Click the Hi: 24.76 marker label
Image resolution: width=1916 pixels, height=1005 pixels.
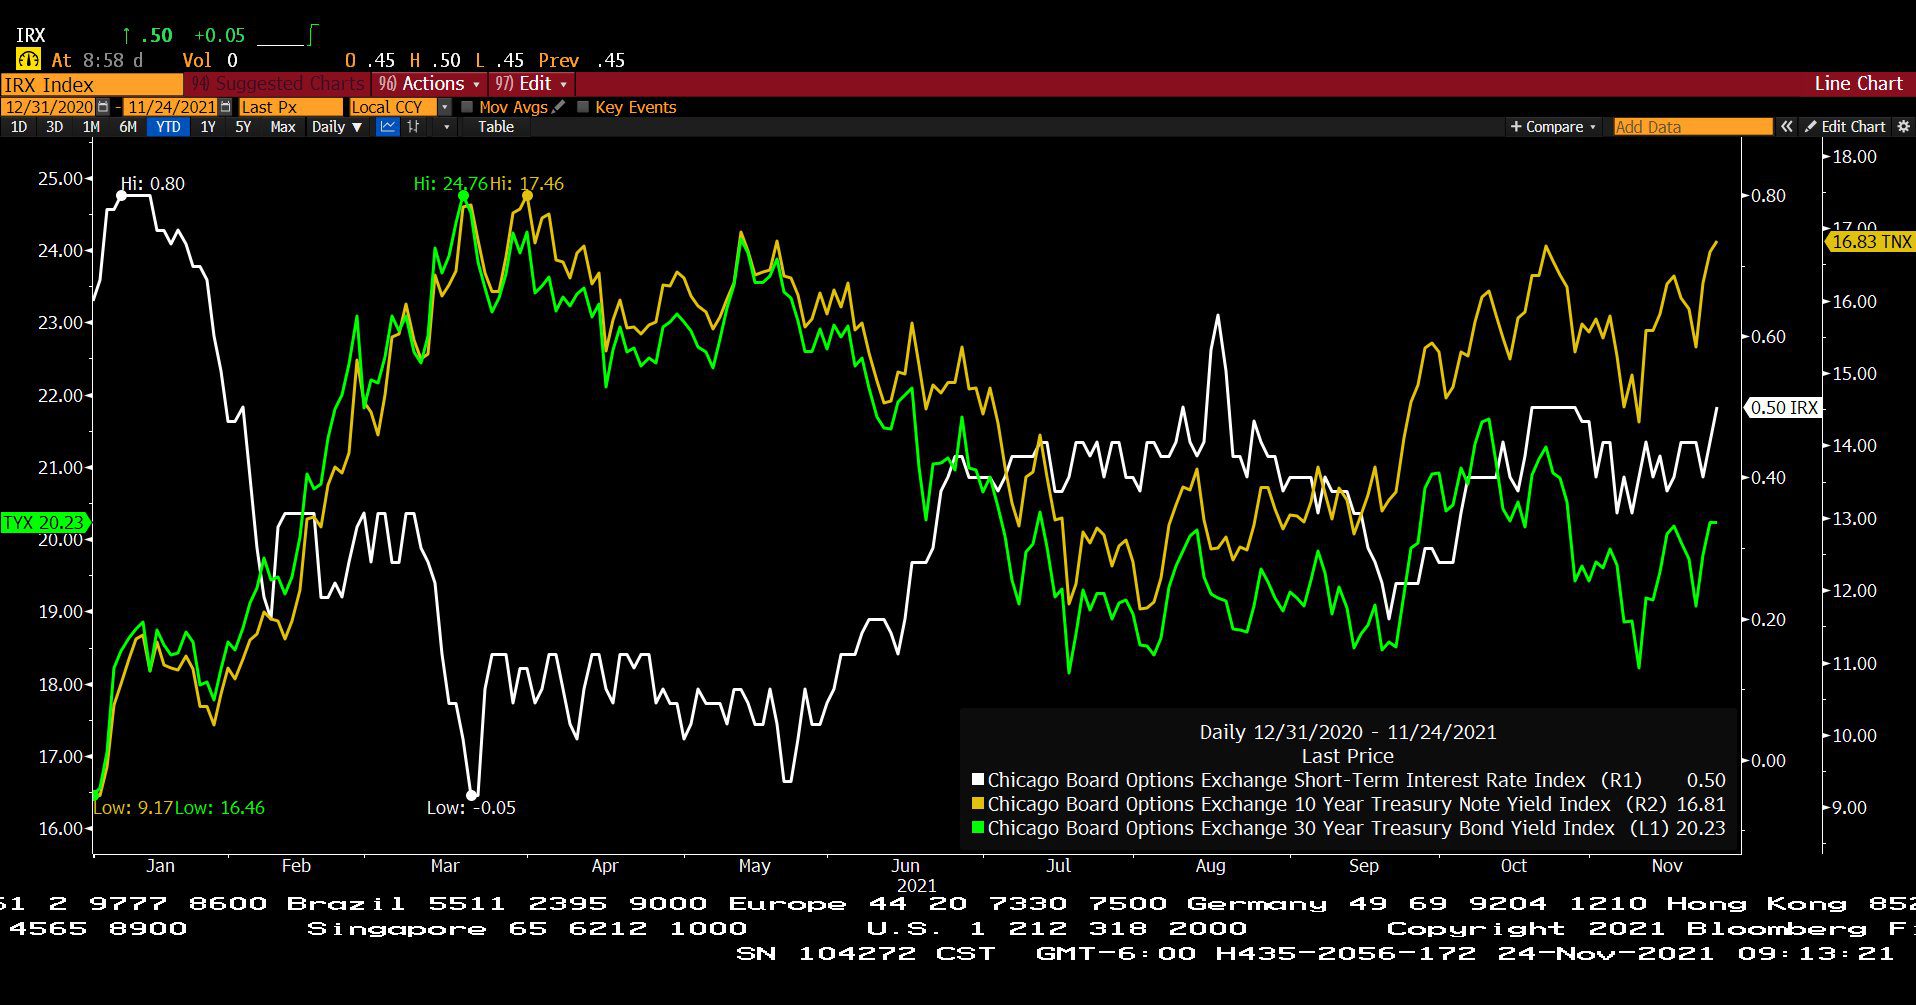click(x=451, y=184)
